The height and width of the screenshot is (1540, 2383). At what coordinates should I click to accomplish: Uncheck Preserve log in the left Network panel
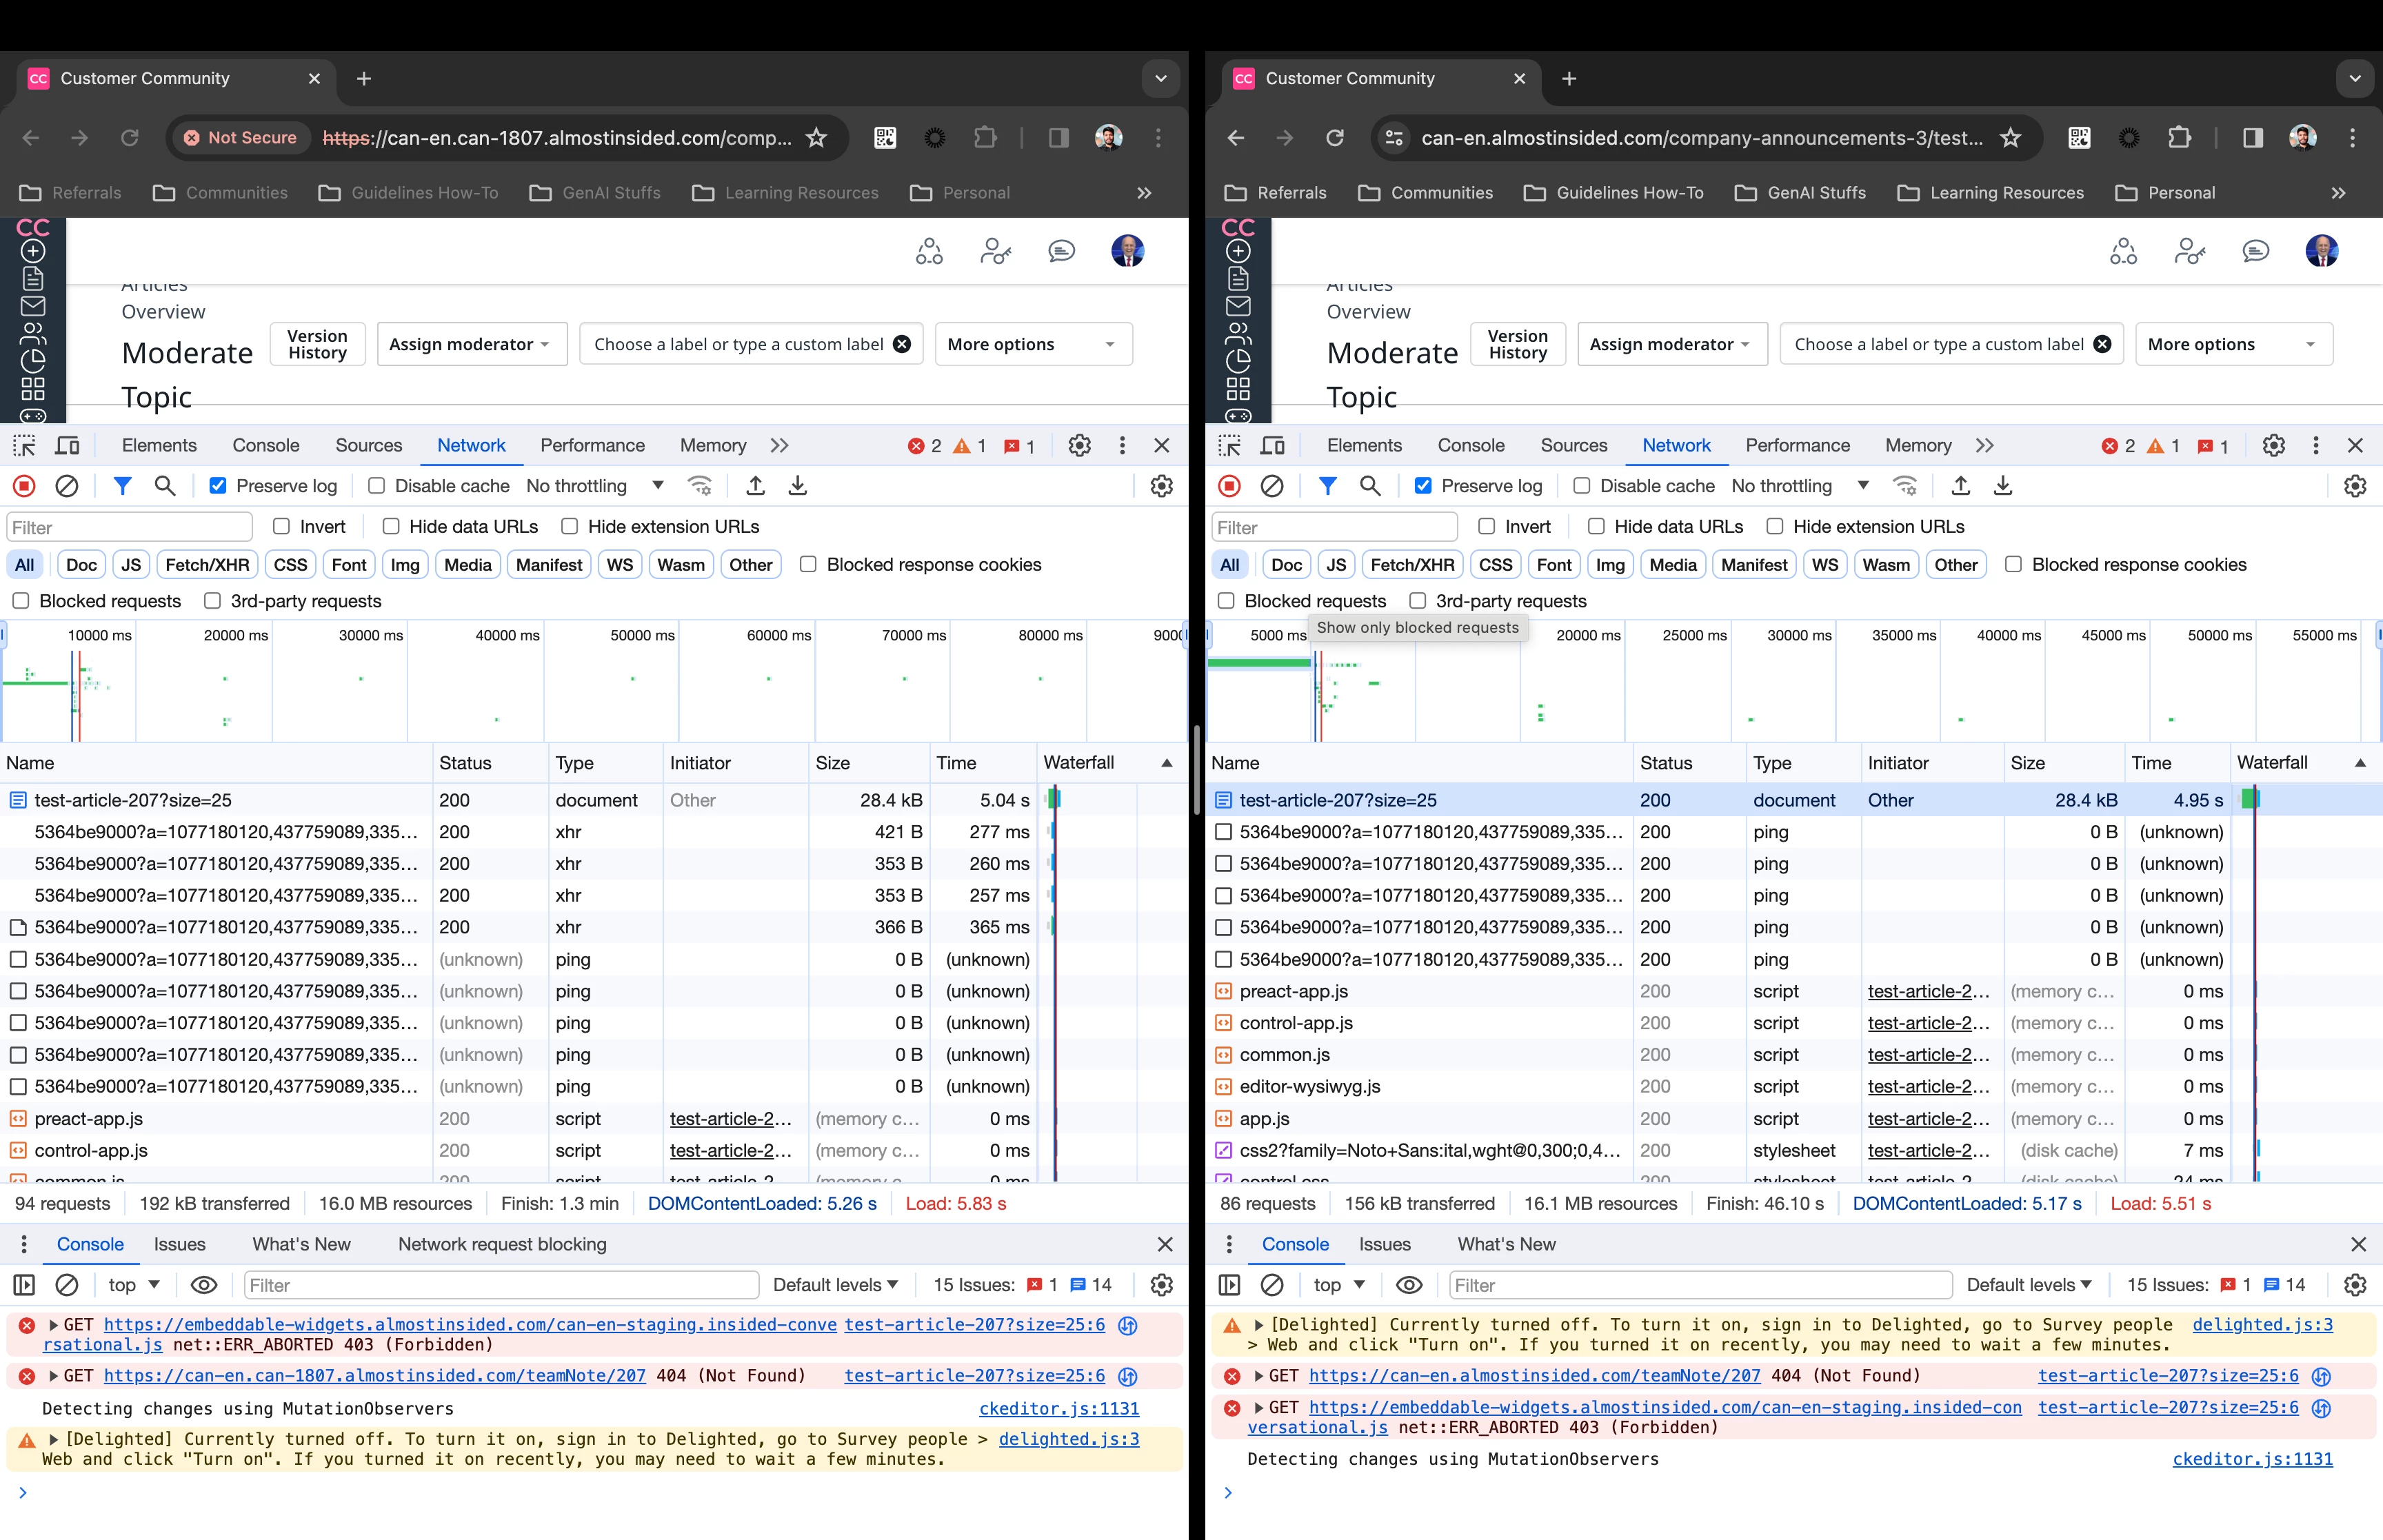click(218, 486)
